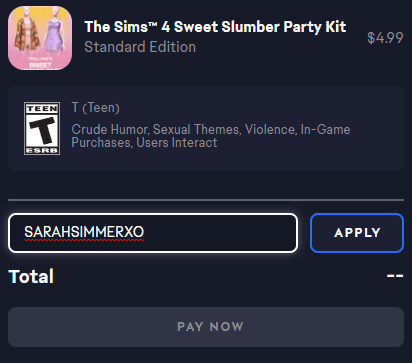Select the T (Teen) rating text
This screenshot has width=412, height=363.
(96, 108)
